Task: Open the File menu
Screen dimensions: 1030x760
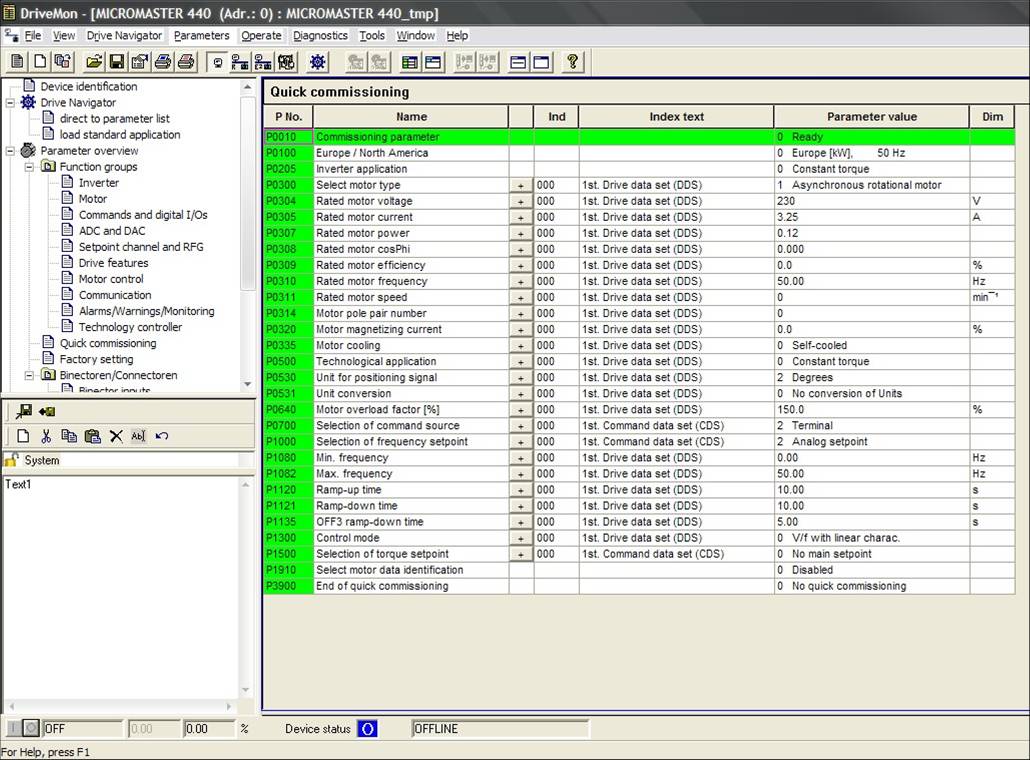Action: (33, 35)
